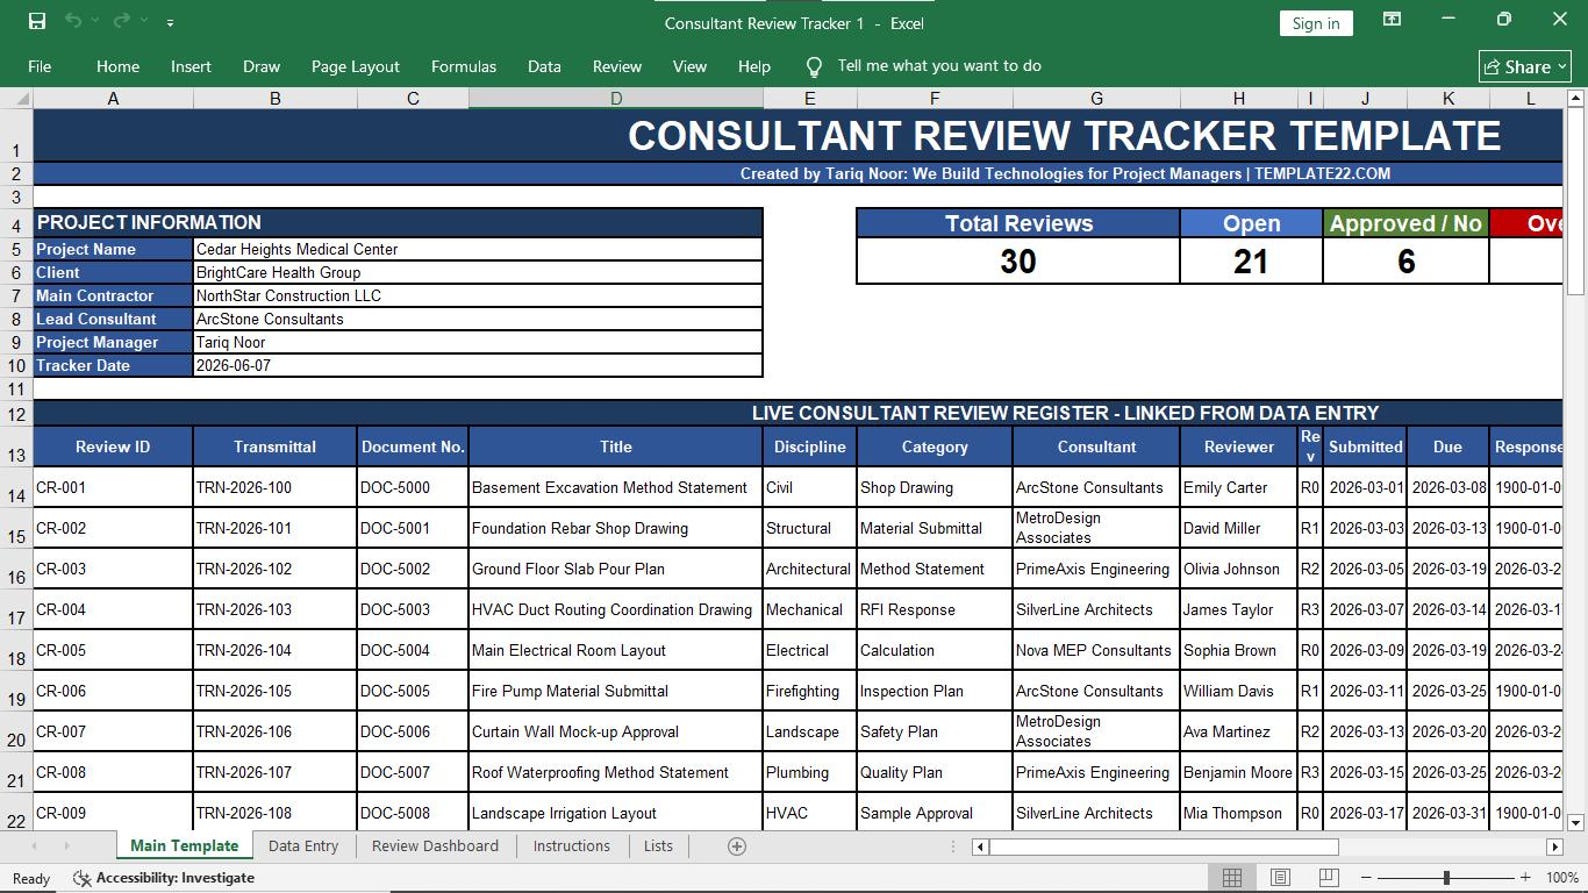
Task: Select the Main Template sheet tab
Action: coord(184,846)
